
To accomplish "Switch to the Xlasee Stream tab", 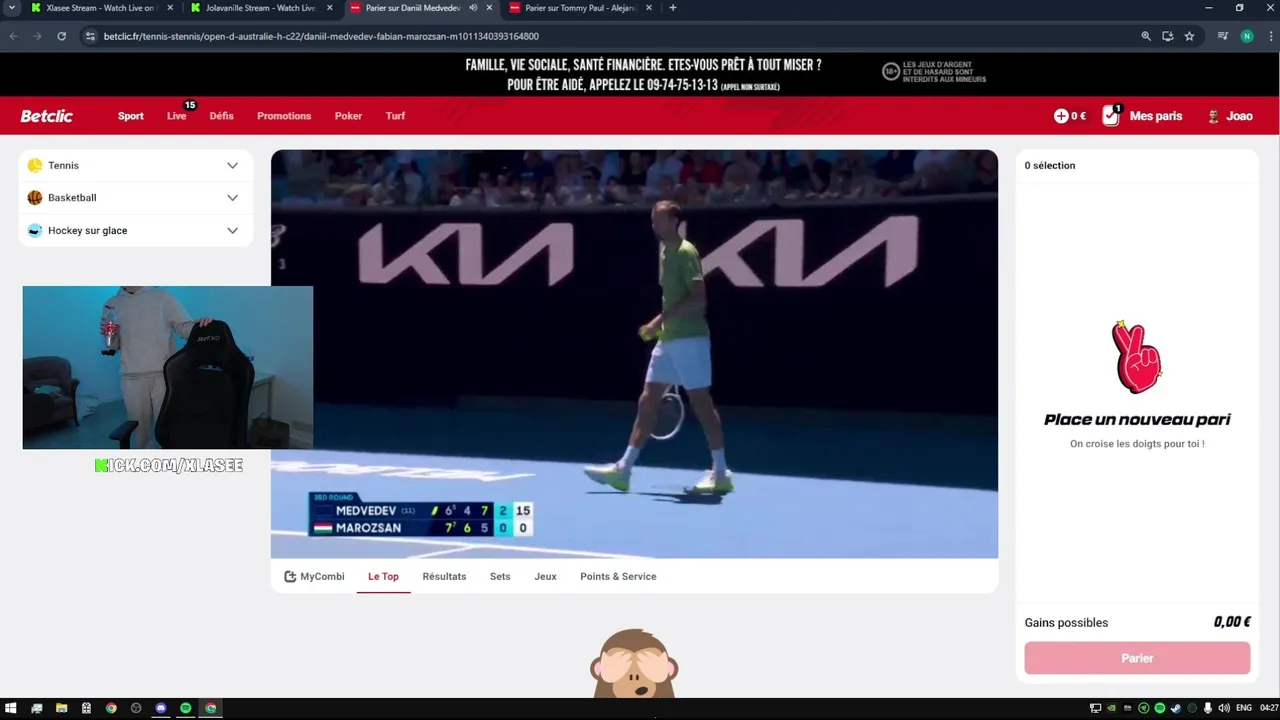I will [100, 8].
